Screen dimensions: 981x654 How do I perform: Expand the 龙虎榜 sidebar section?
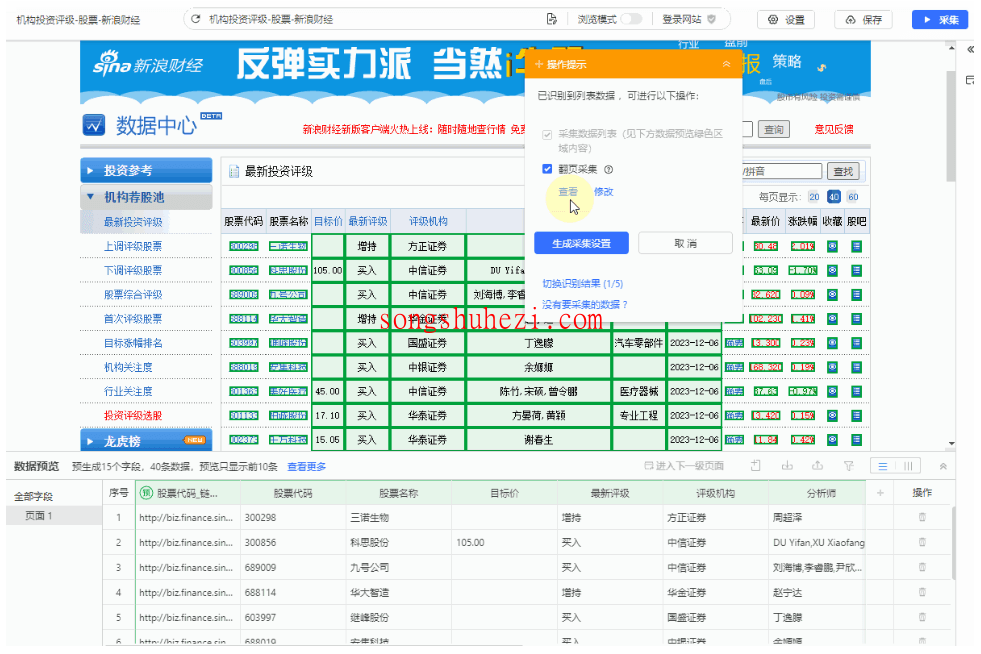146,441
